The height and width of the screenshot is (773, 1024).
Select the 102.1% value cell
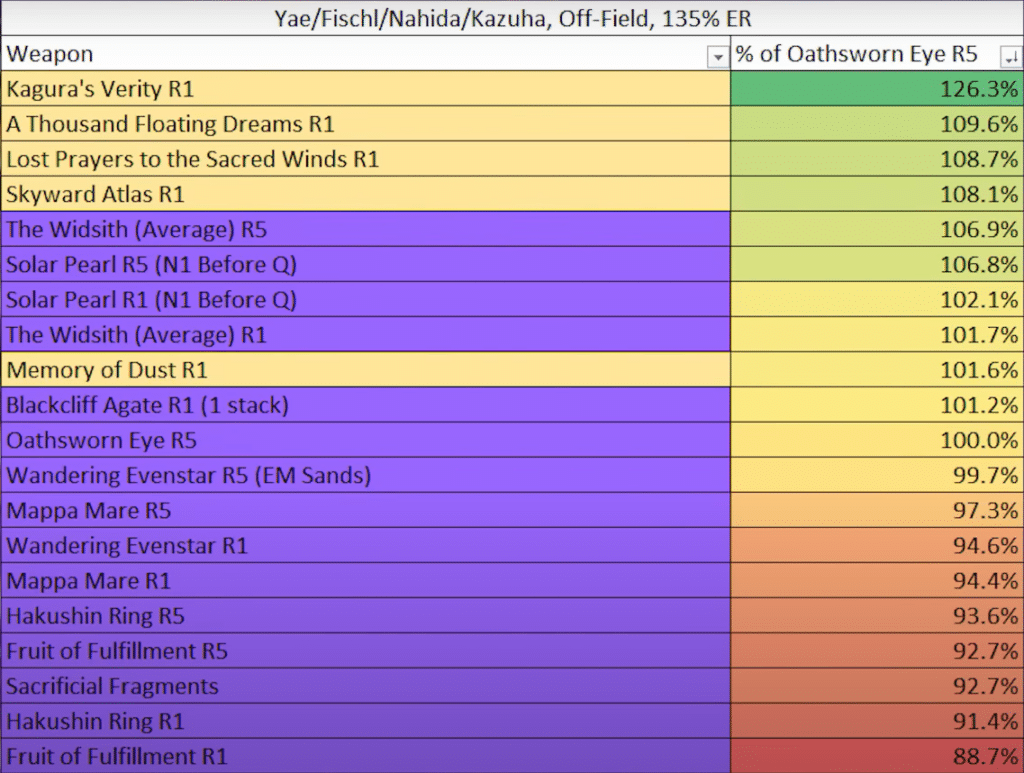[877, 300]
